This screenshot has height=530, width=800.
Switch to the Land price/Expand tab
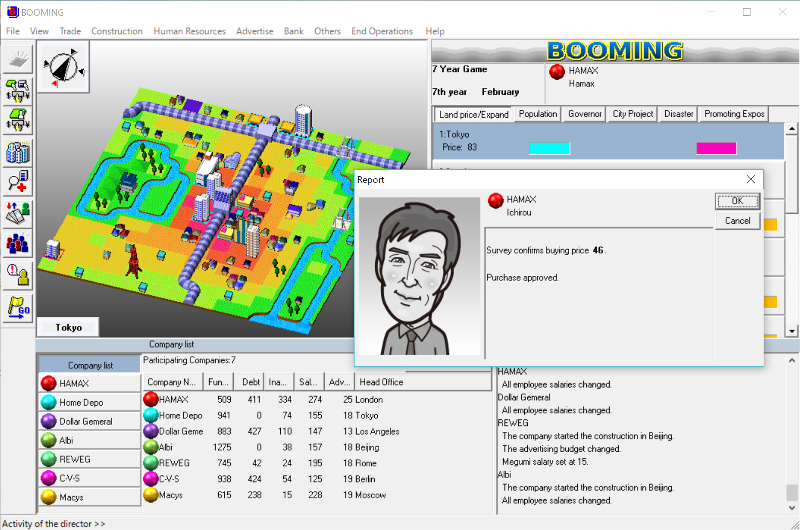pyautogui.click(x=473, y=114)
